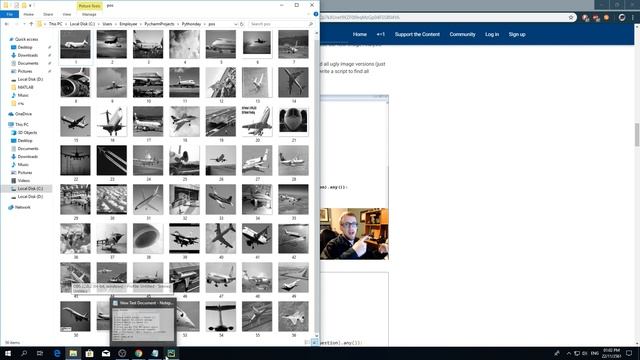
Task: Switch to Chrome via the taskbar icon
Action: (x=138, y=353)
